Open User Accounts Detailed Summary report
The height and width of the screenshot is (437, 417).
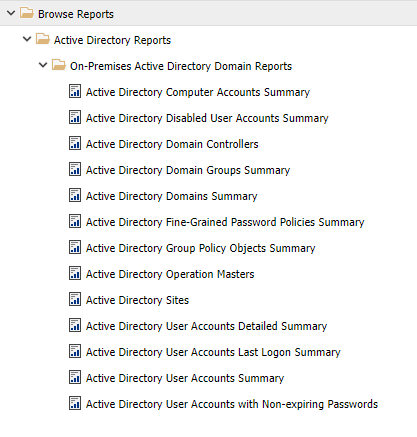(x=207, y=326)
